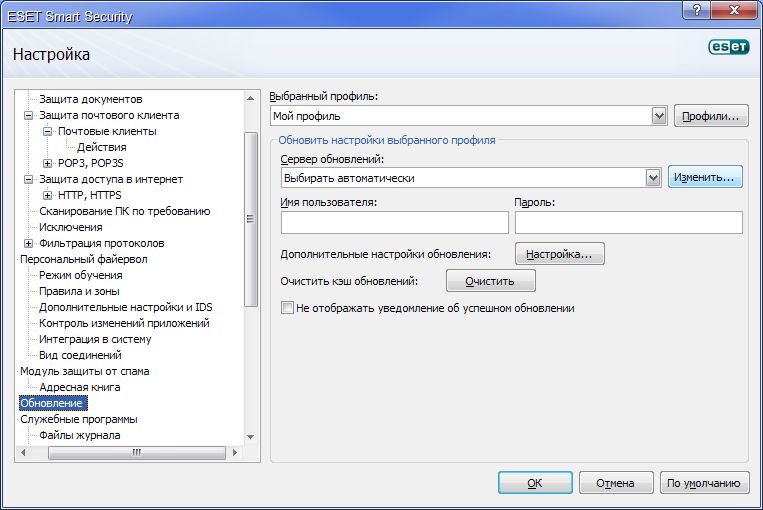The width and height of the screenshot is (763, 510).
Task: Click the ESET logo icon
Action: (728, 47)
